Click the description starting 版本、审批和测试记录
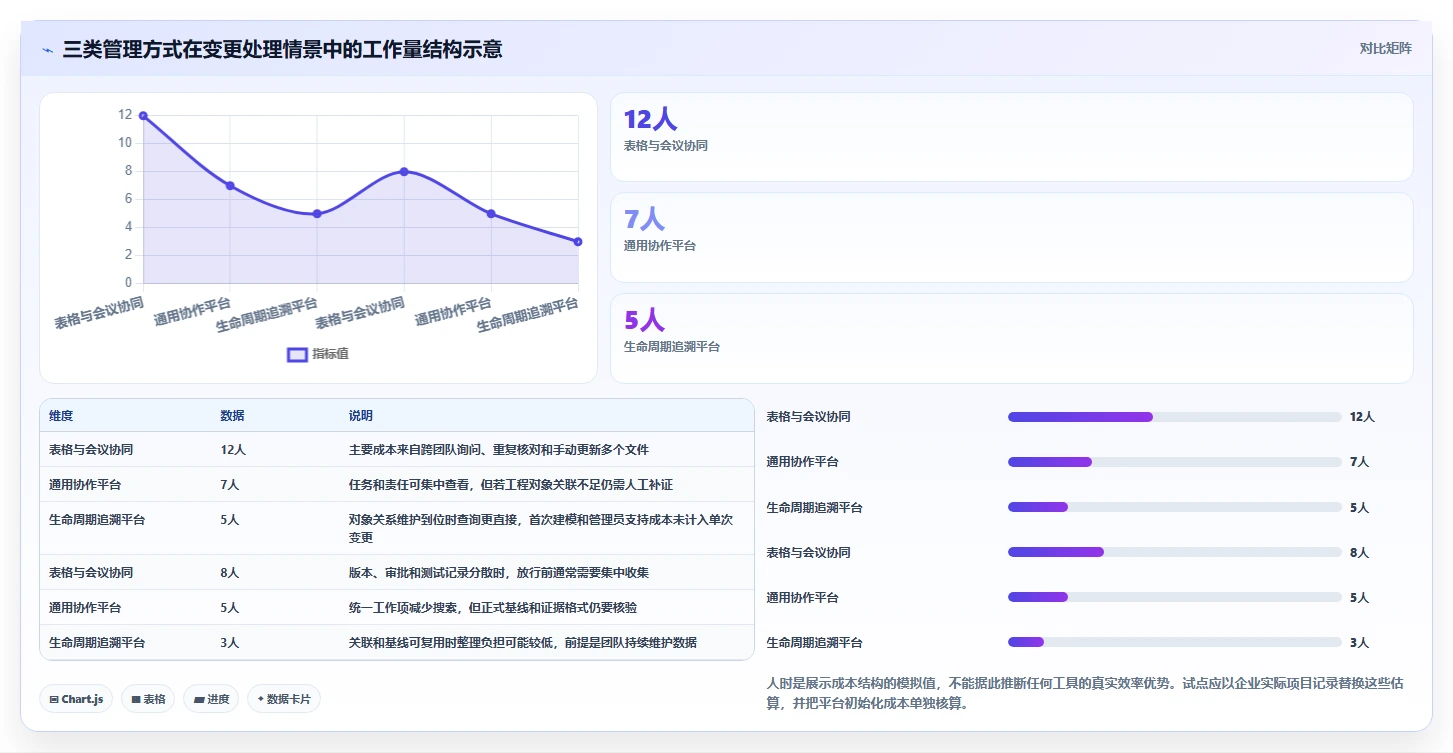Screen dimensions: 1453x753 point(499,573)
